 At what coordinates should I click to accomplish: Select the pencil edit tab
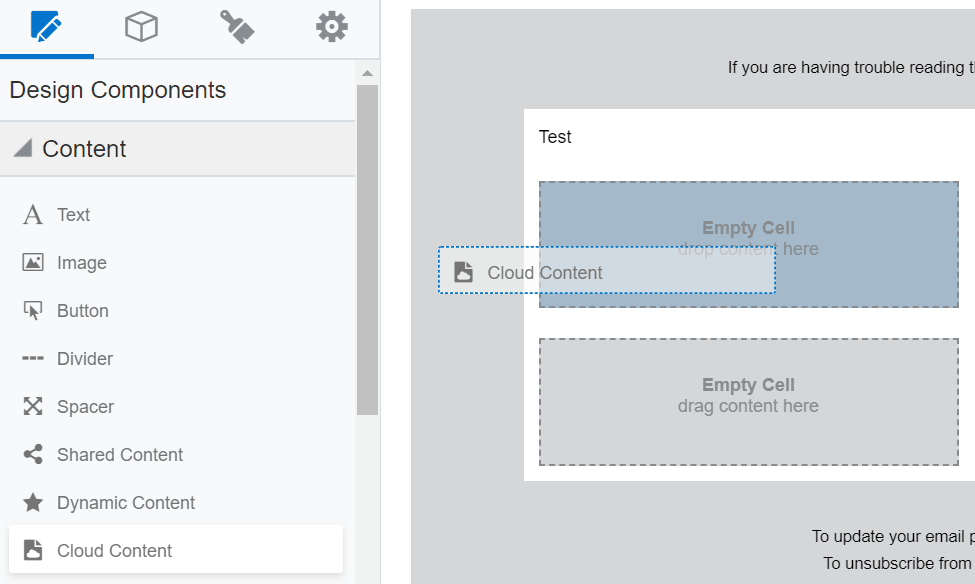[x=46, y=27]
